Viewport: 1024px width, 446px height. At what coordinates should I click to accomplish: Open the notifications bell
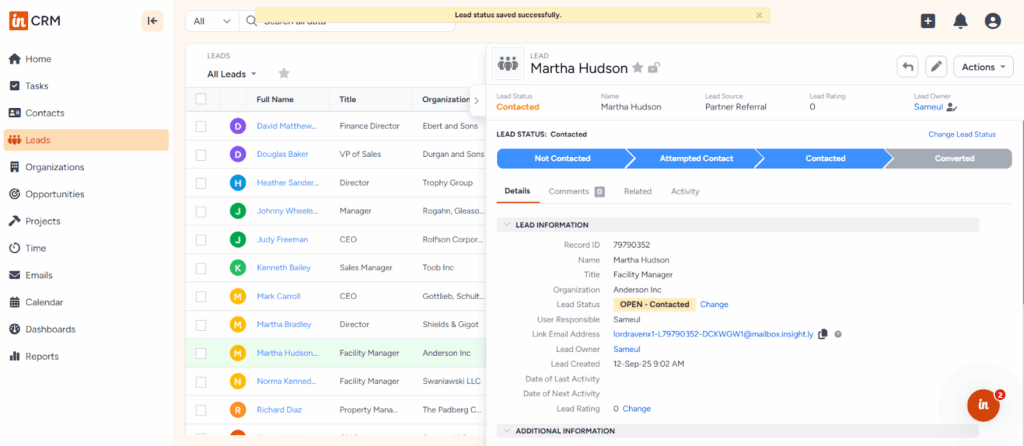coord(960,21)
